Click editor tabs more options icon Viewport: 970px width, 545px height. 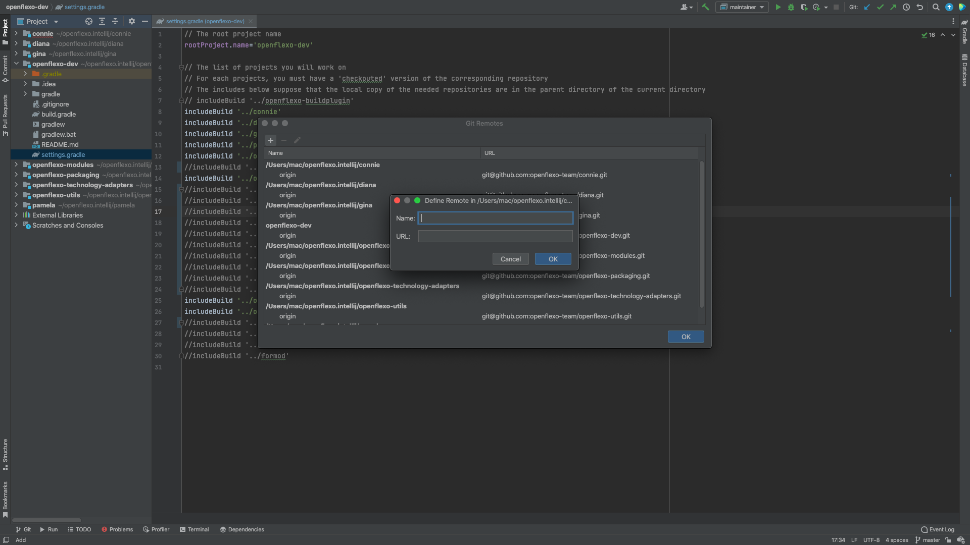point(953,21)
